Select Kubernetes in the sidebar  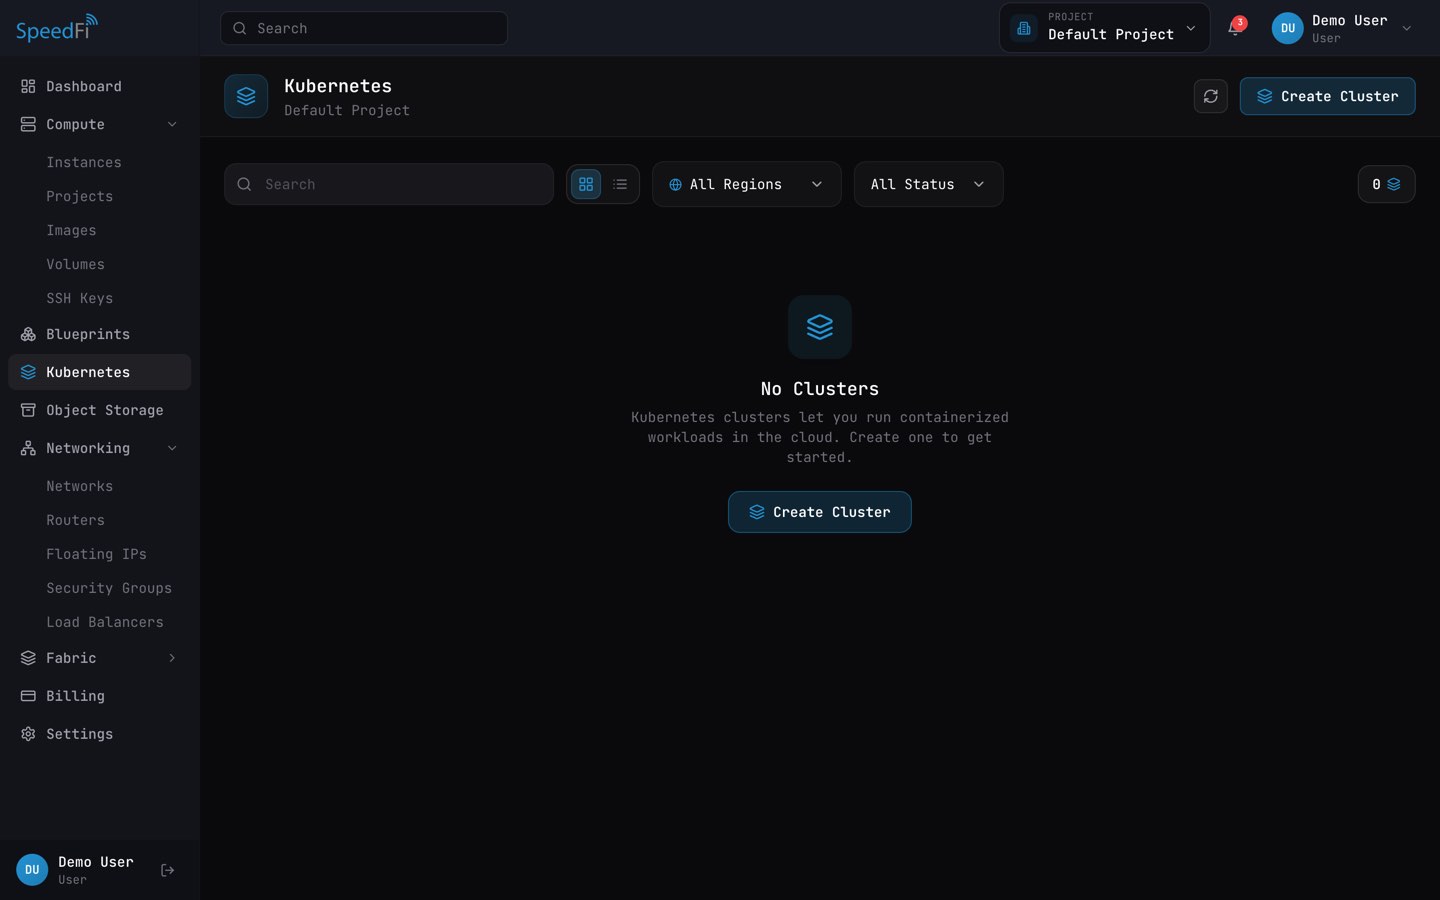(99, 372)
